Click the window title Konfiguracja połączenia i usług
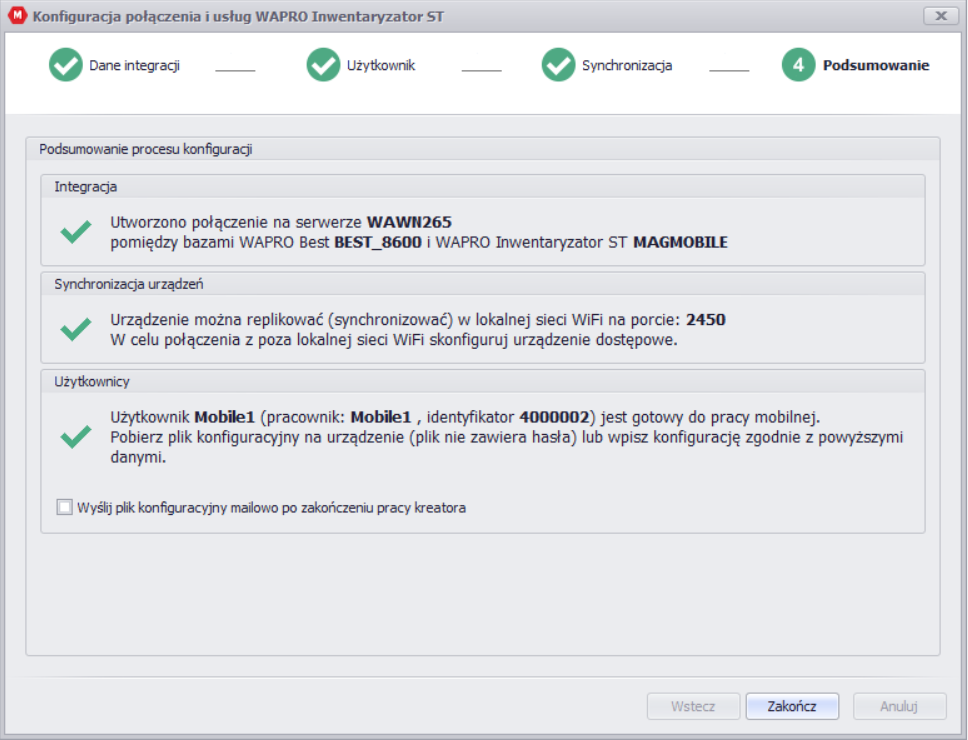This screenshot has width=968, height=740. click(238, 16)
